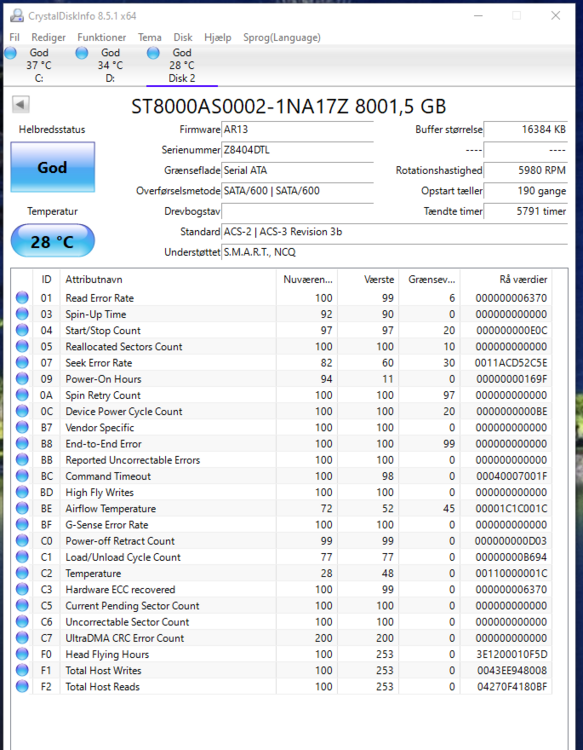Click the Firmware field AR13
583x750 pixels.
(297, 129)
